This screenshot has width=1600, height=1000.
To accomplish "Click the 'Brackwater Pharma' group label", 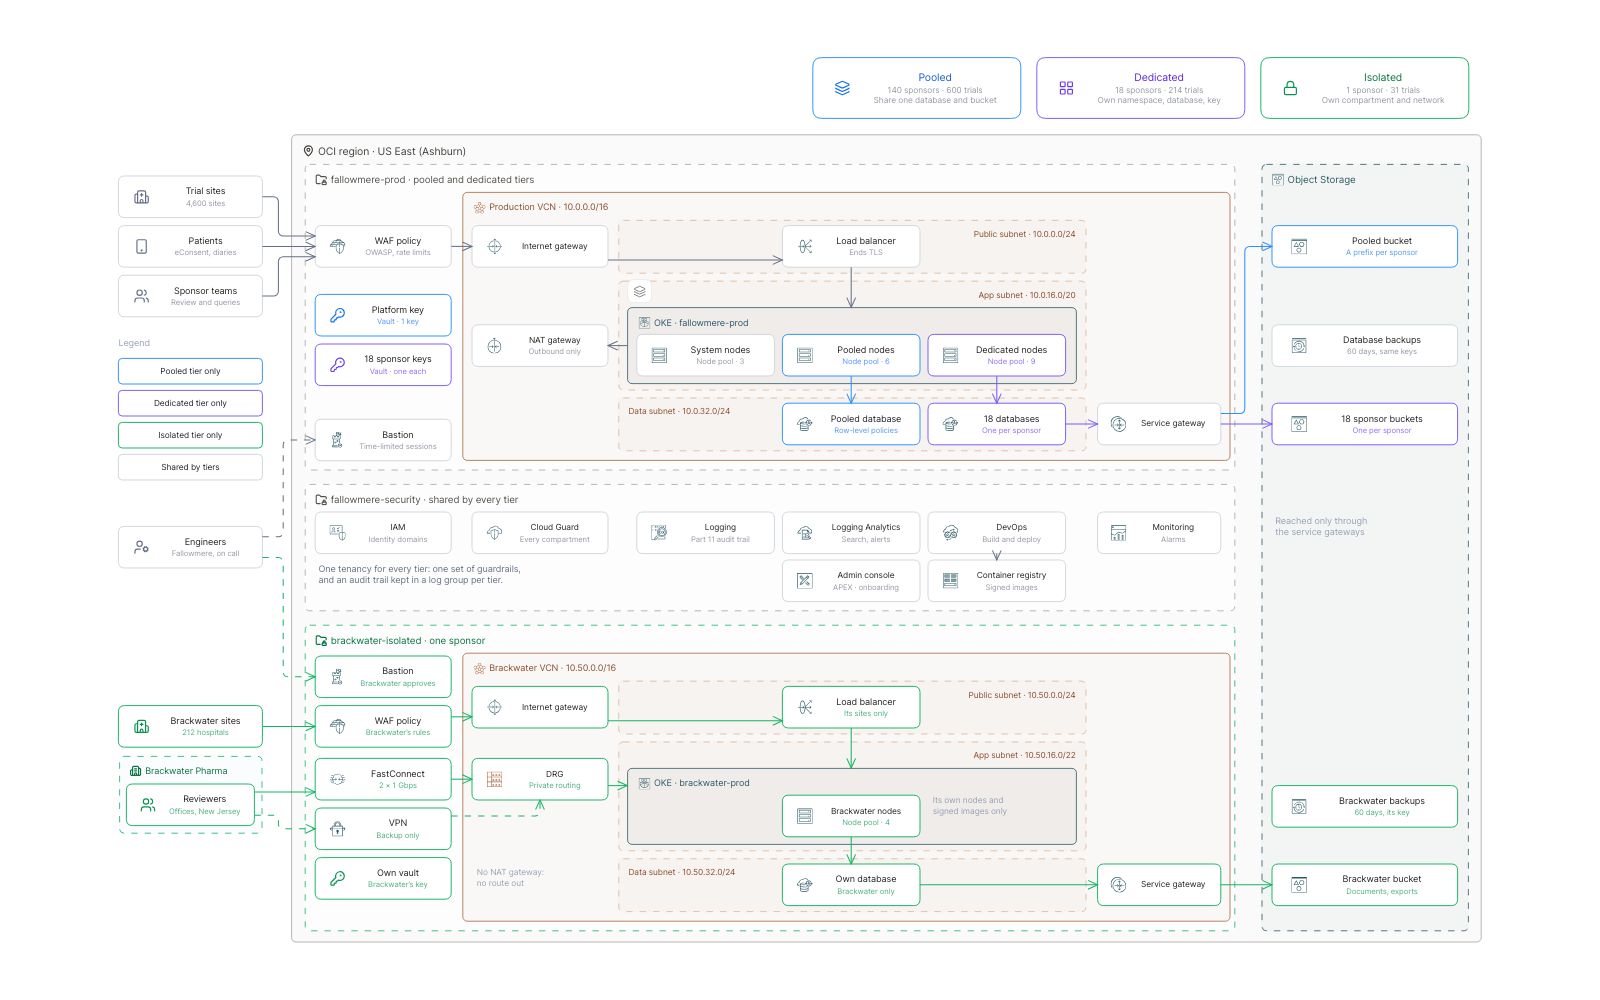I will (x=186, y=771).
